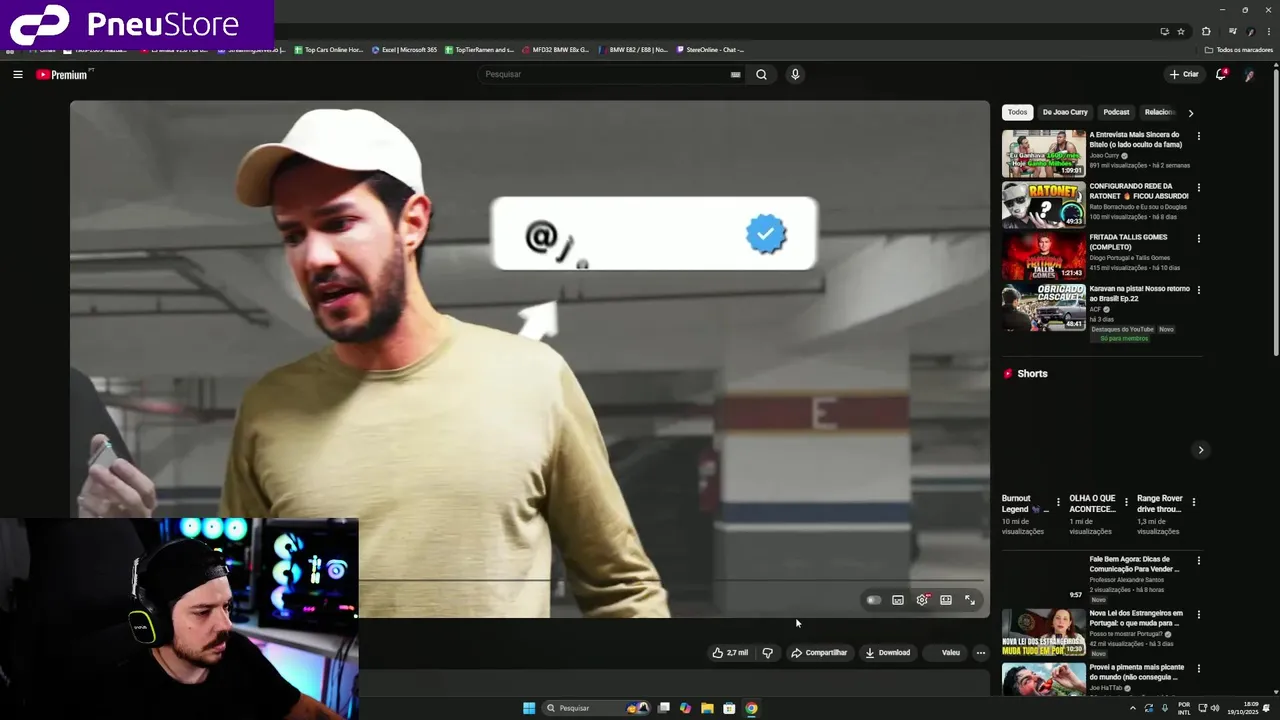Select the 'Todos' filter chip
Image resolution: width=1280 pixels, height=720 pixels.
1017,112
